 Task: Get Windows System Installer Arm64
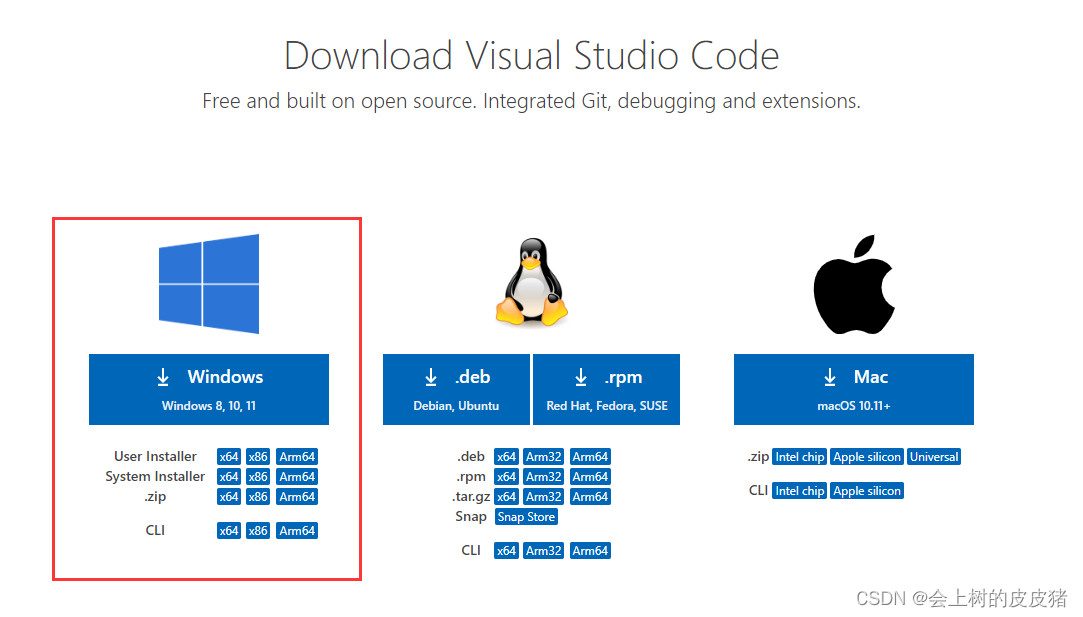[297, 477]
